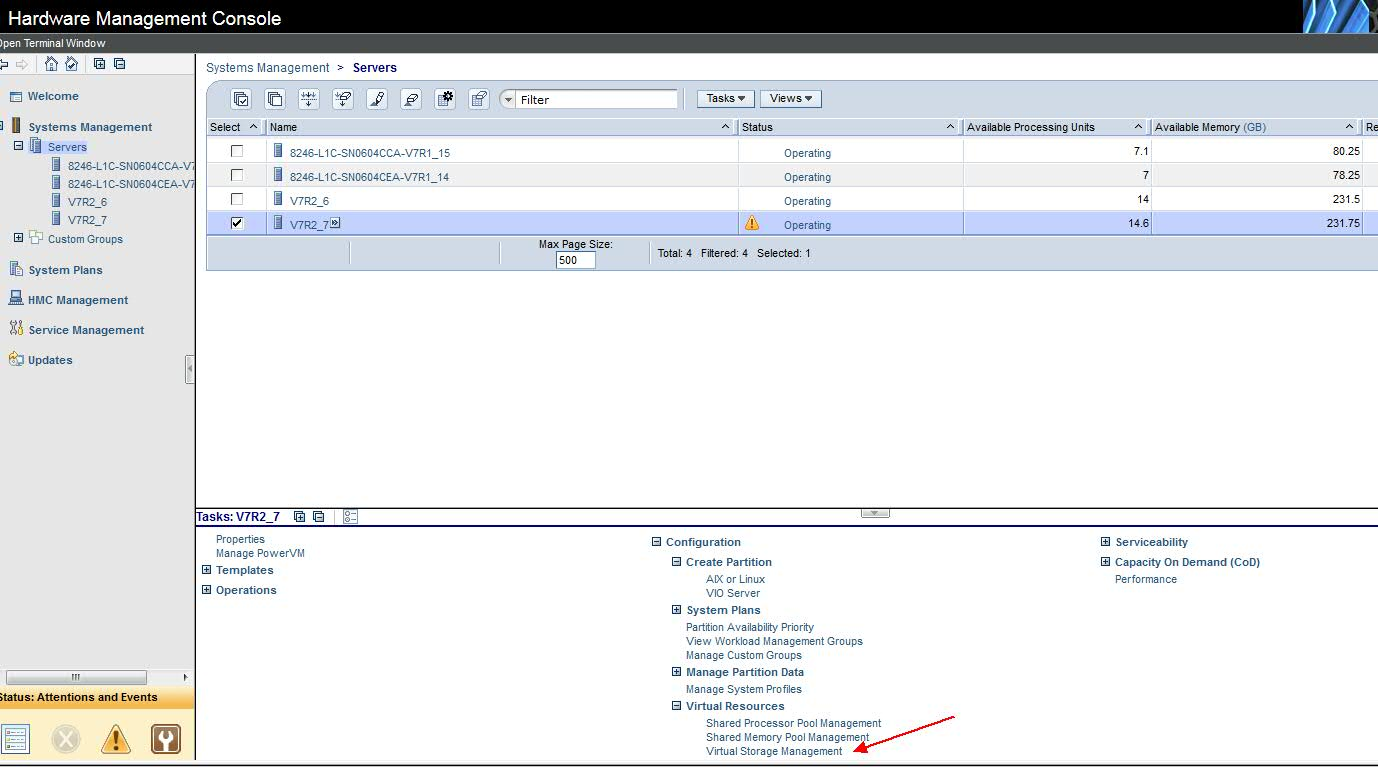The height and width of the screenshot is (767, 1378).
Task: Click the Serviceable Events wrench icon
Action: click(x=166, y=740)
